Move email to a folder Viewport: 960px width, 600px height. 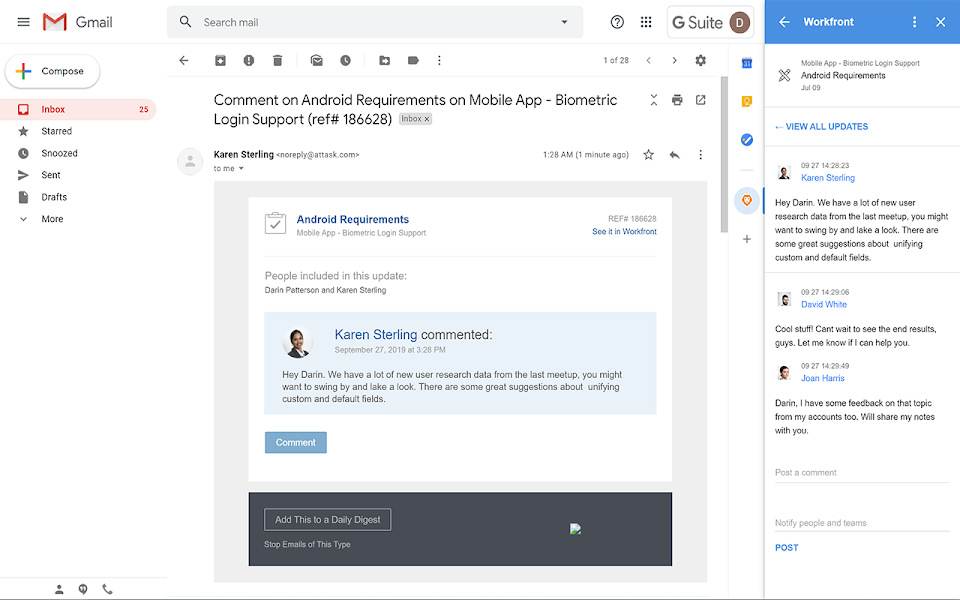point(384,60)
